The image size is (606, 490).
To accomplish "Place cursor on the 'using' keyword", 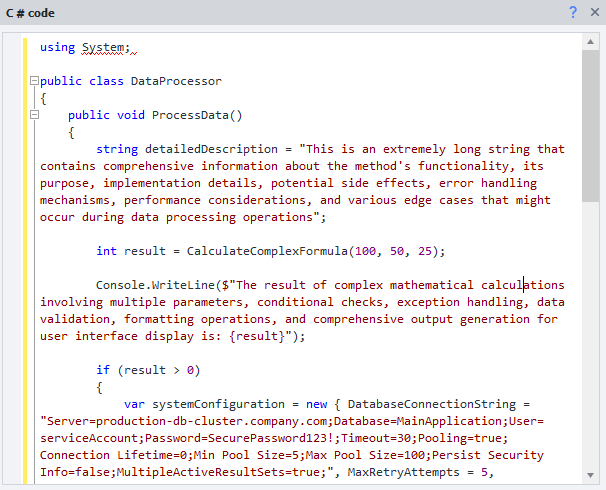I will click(57, 47).
